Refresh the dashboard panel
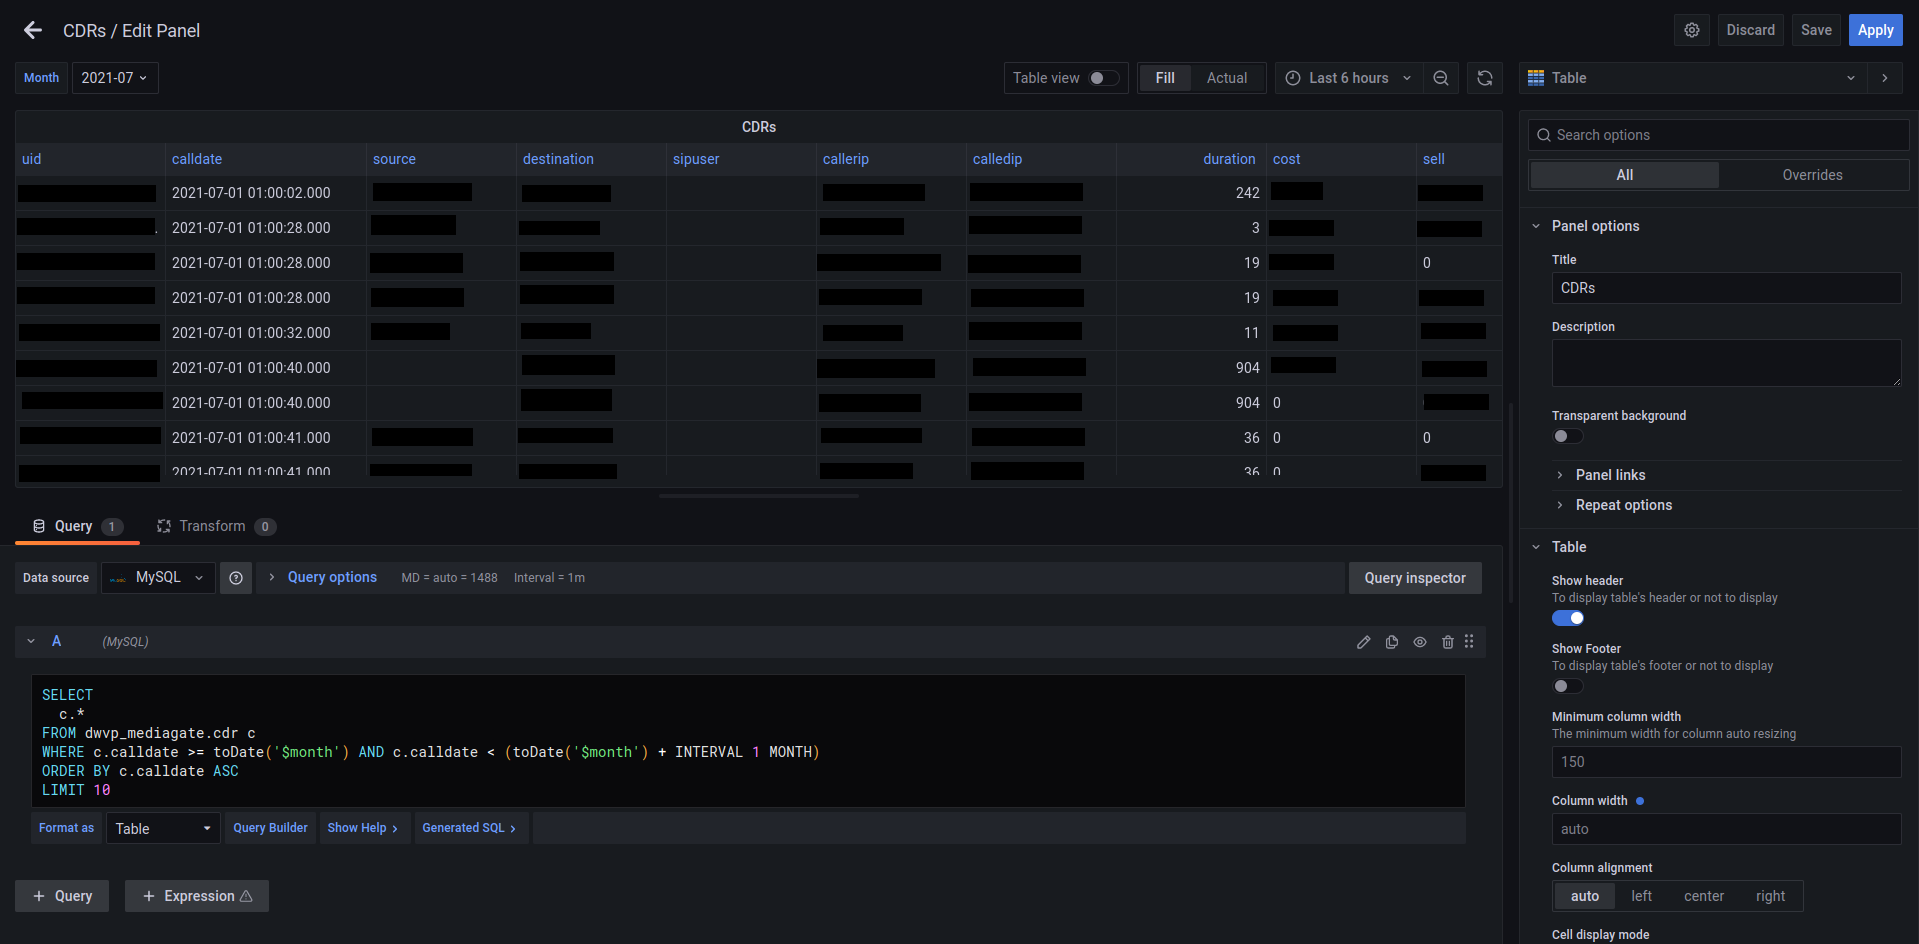This screenshot has height=944, width=1919. tap(1485, 78)
